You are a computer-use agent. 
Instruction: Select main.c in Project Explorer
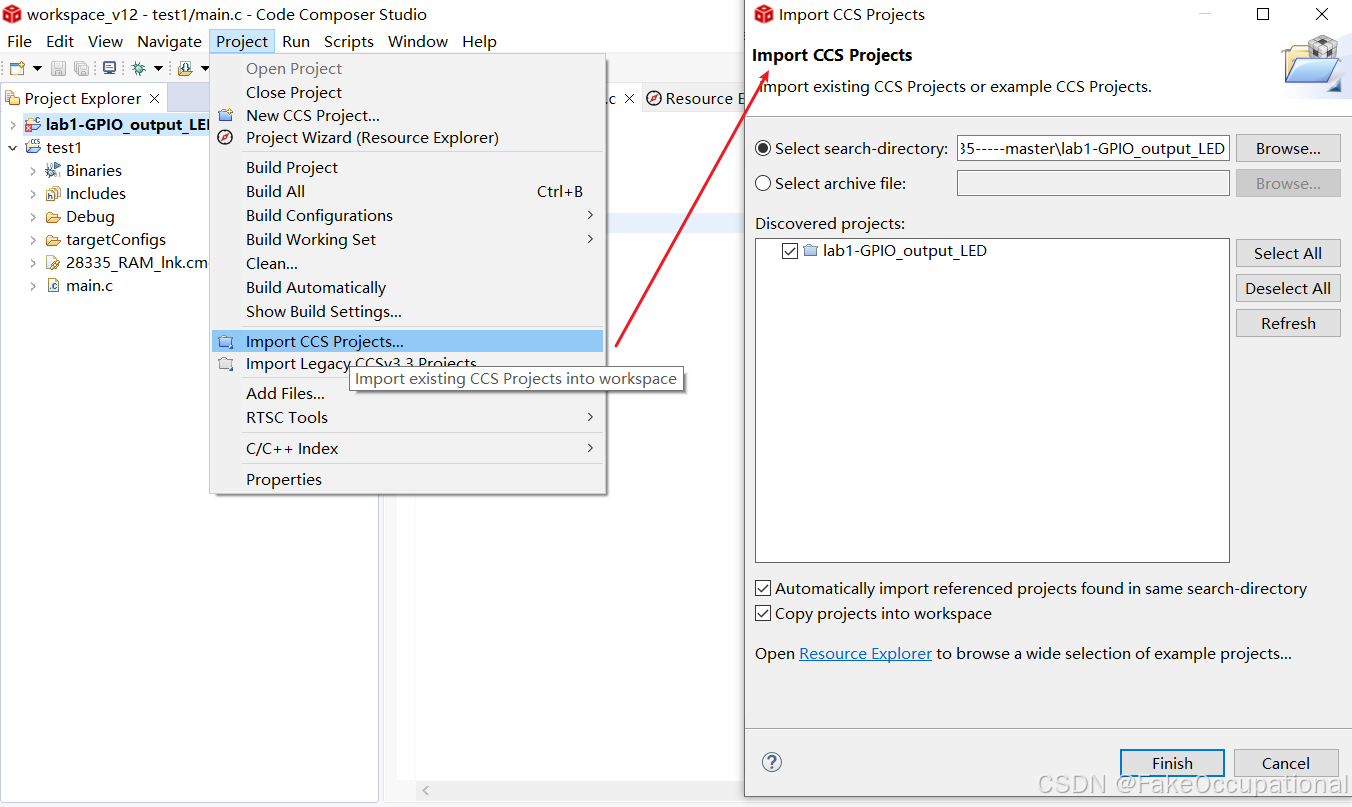point(89,286)
